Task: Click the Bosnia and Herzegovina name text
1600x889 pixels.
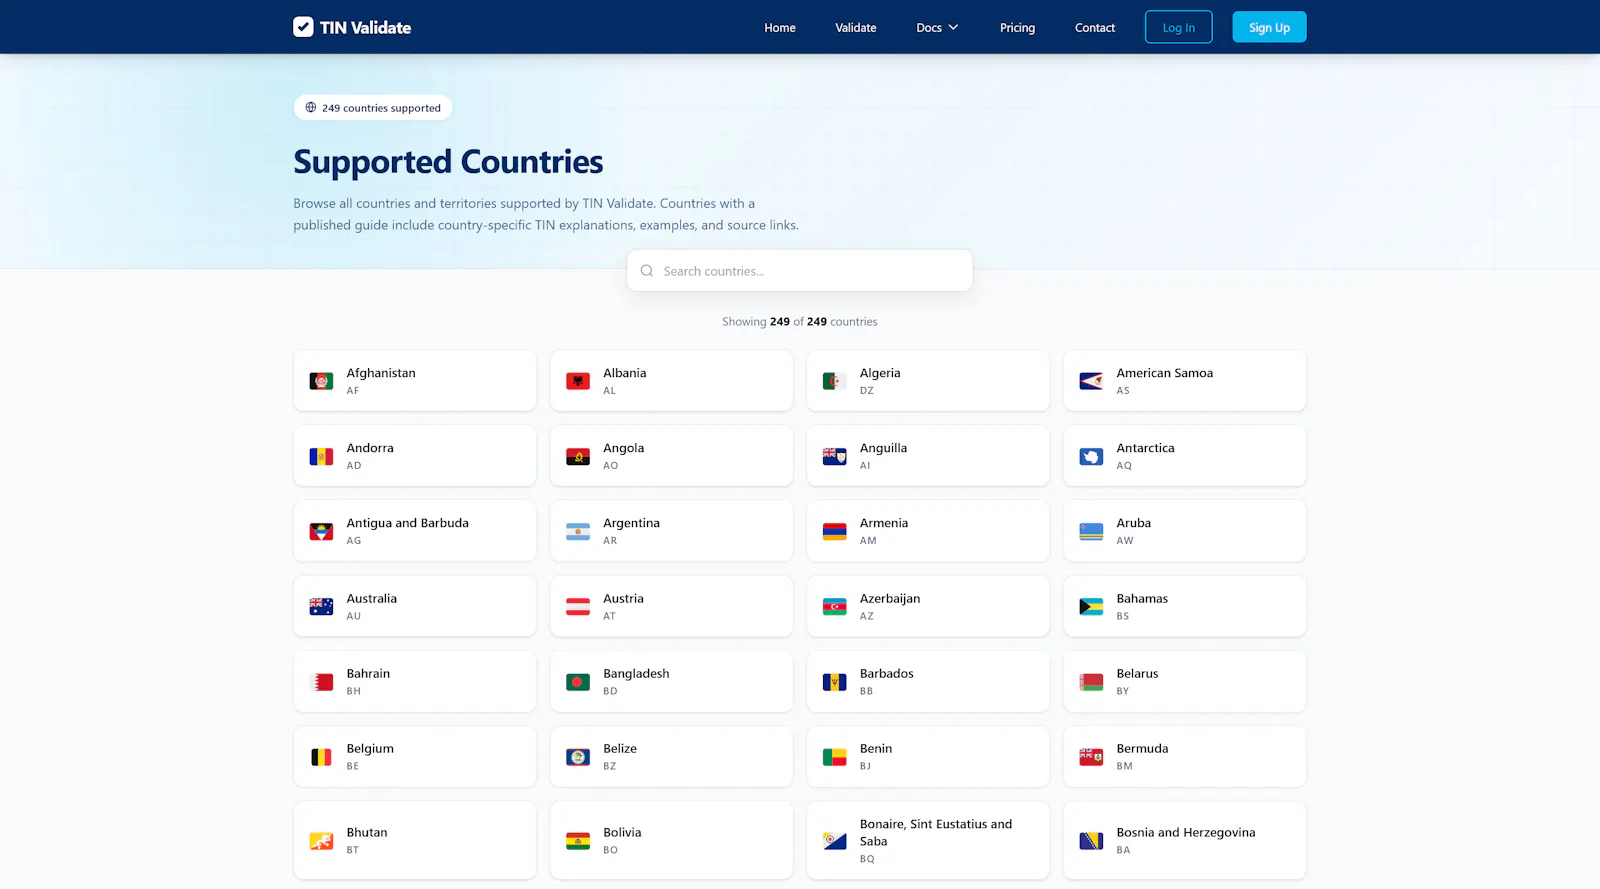Action: click(x=1186, y=832)
